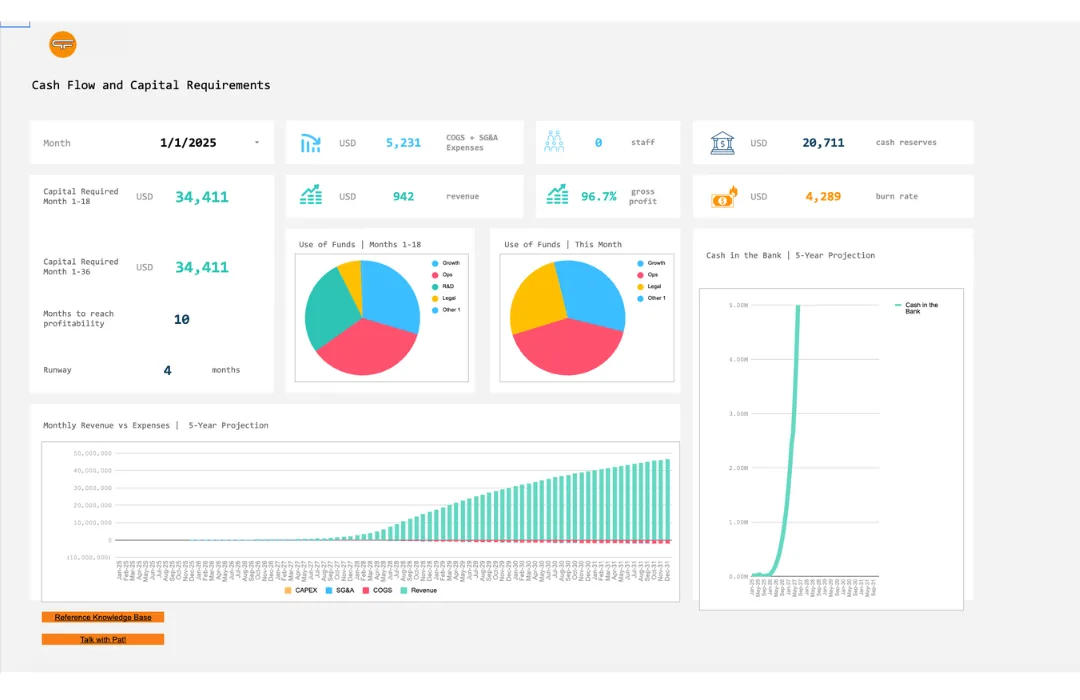
Task: Click R&D legend swatch in Months 1-18 chart
Action: pos(435,287)
